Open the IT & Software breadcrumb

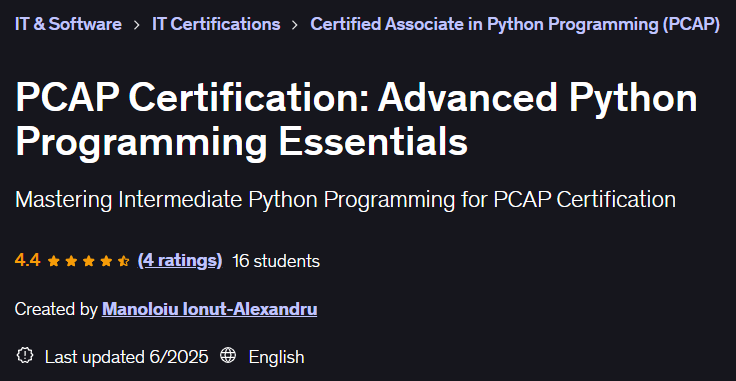68,24
